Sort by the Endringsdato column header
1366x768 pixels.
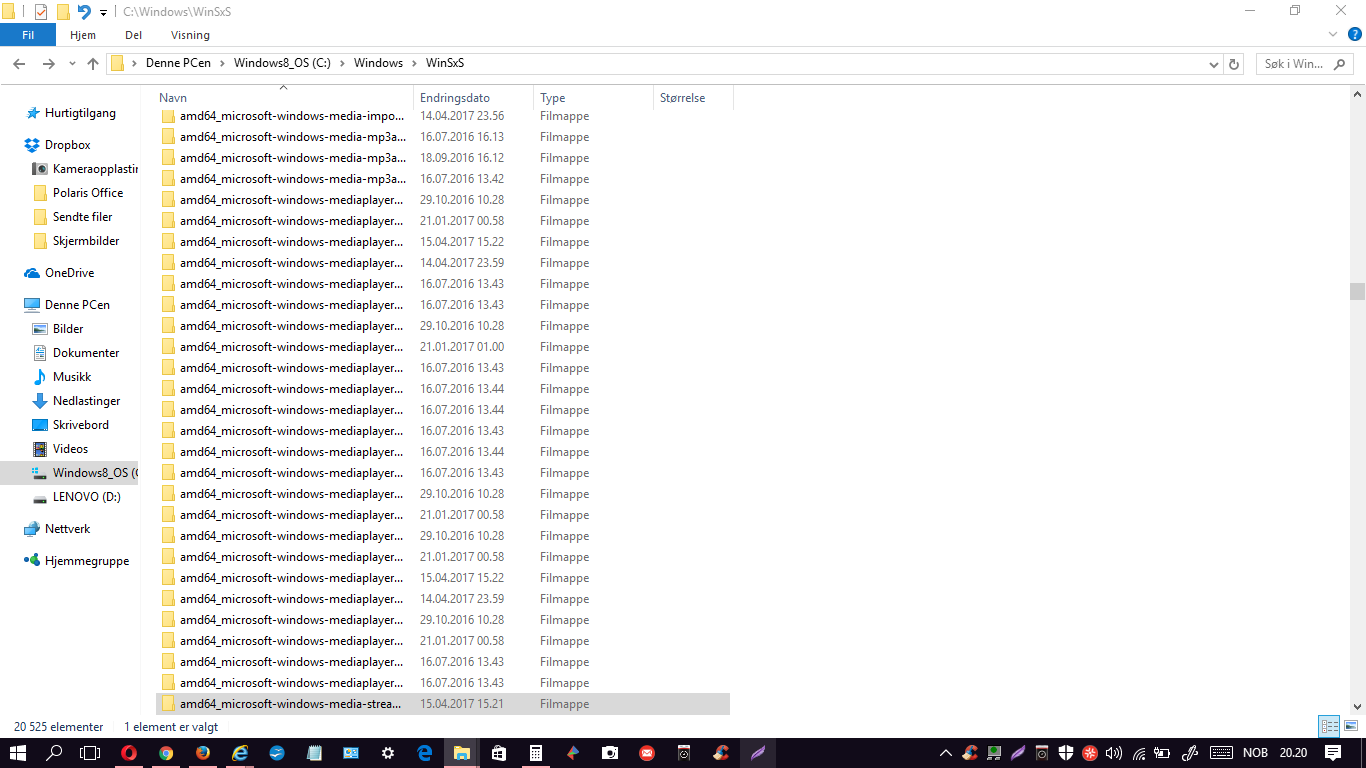click(x=473, y=98)
